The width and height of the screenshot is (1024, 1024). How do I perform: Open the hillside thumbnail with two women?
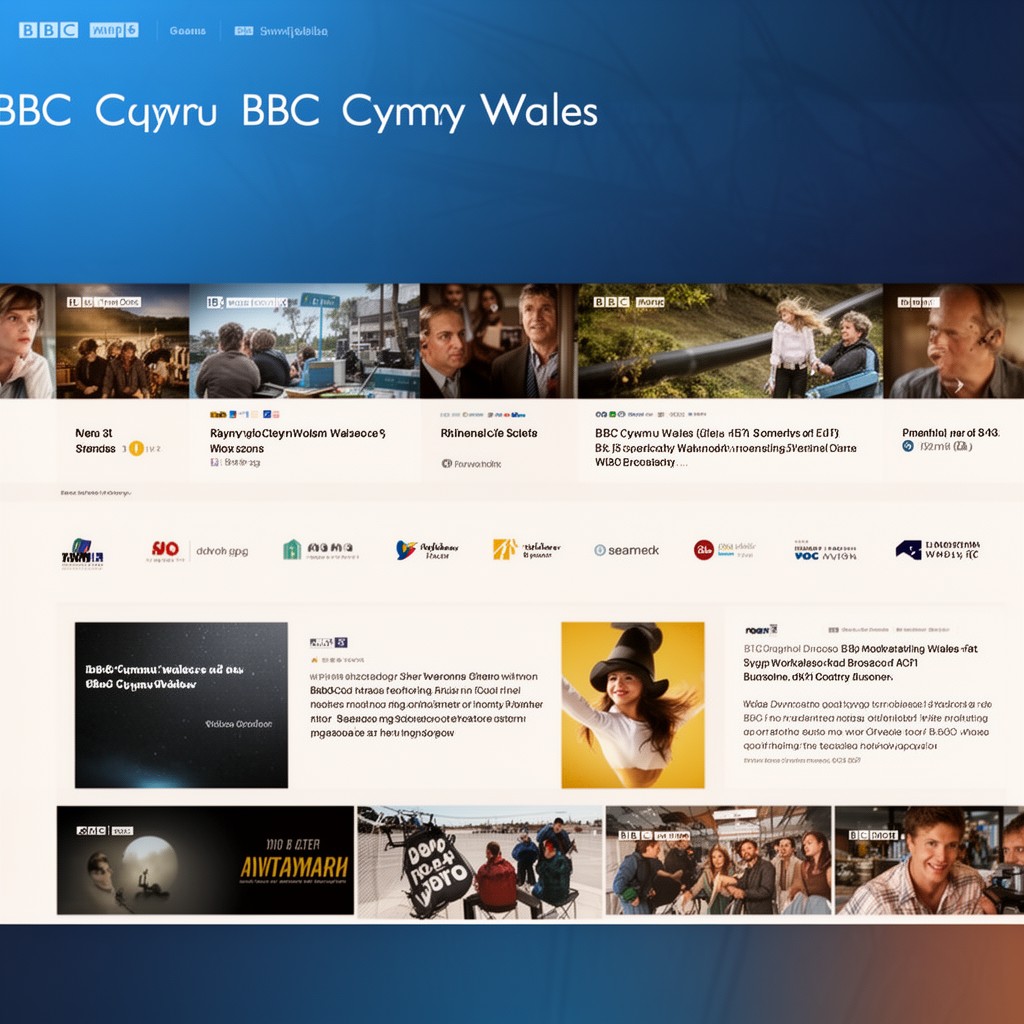730,341
